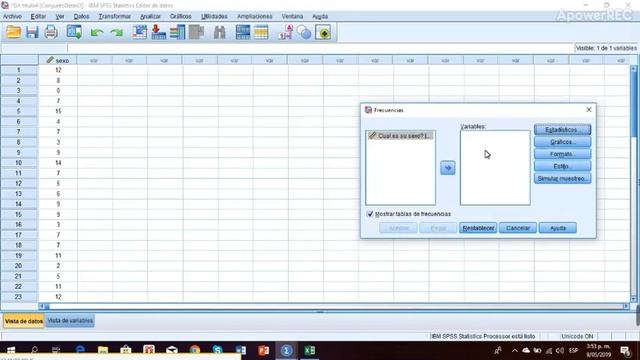Open the Archivo menu
Image resolution: width=640 pixels, height=360 pixels.
click(12, 16)
